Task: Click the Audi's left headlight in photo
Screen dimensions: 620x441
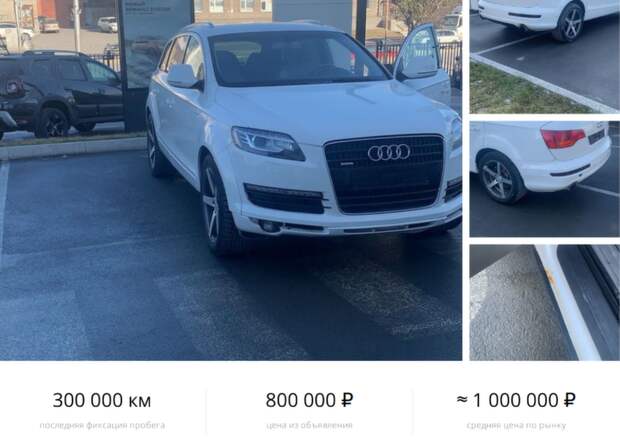Action: pyautogui.click(x=268, y=143)
